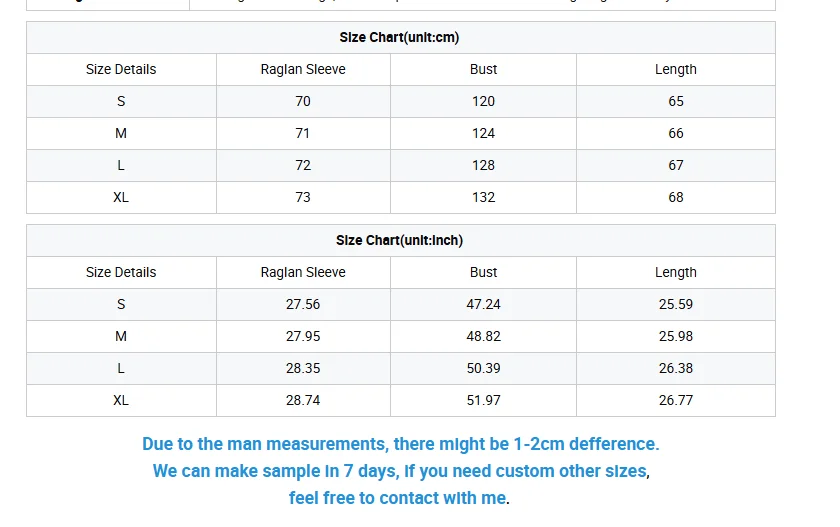Click the 51.97 bust value
This screenshot has height=527, width=840.
(483, 401)
